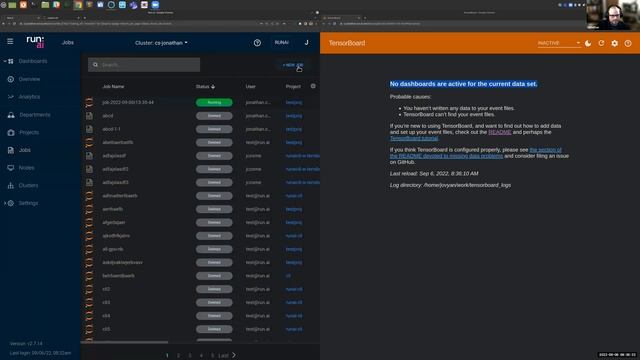640x360 pixels.
Task: Select the cli2 job name
Action: pyautogui.click(x=106, y=289)
